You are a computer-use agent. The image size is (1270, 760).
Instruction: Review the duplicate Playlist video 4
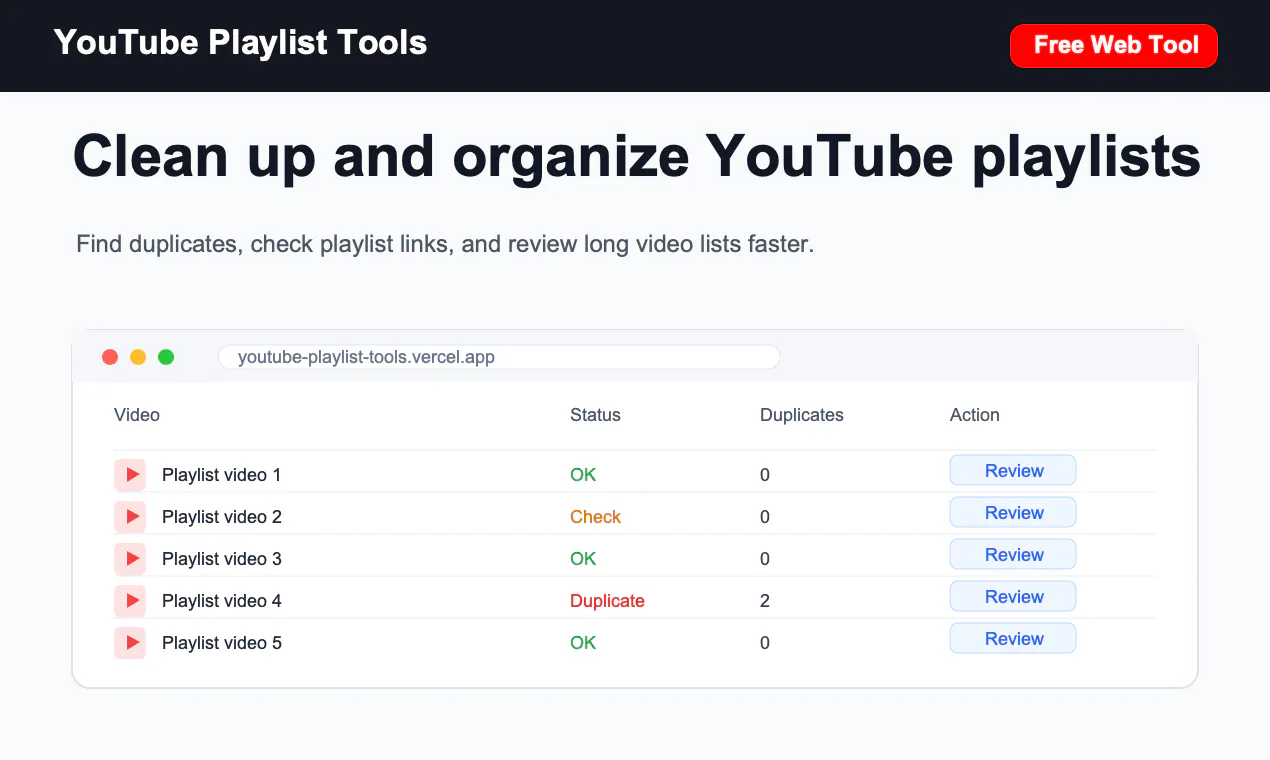1013,597
